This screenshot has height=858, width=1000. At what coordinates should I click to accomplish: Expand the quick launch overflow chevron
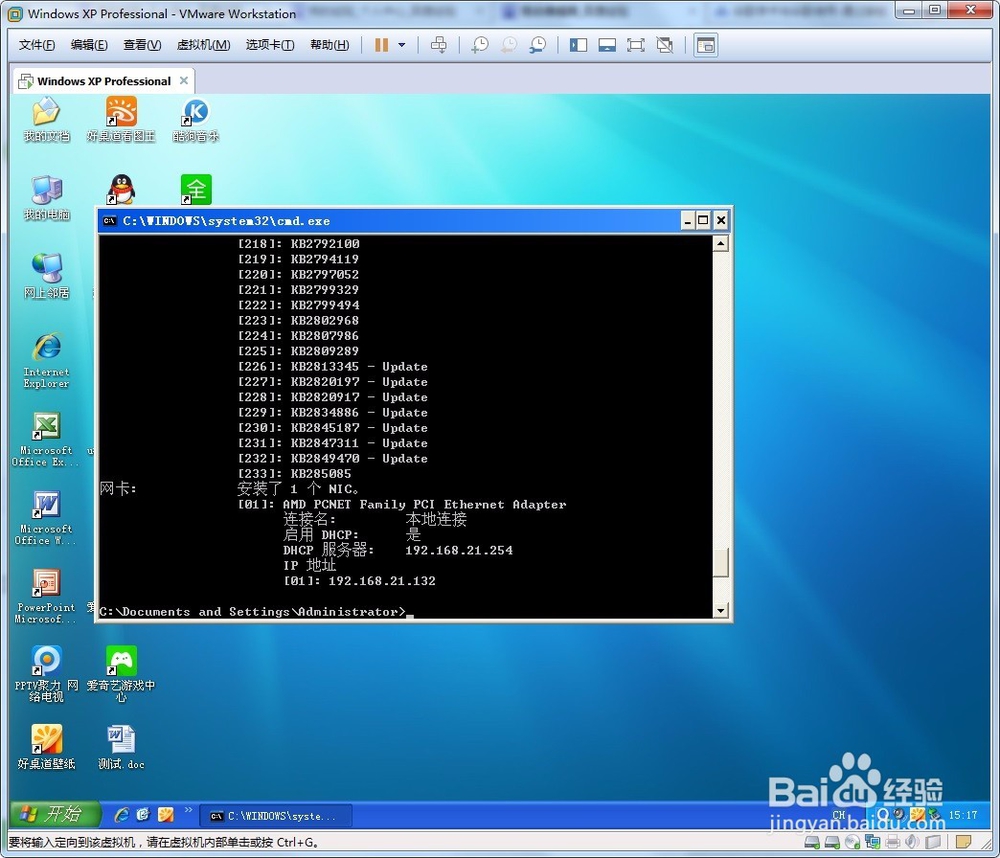pyautogui.click(x=188, y=811)
